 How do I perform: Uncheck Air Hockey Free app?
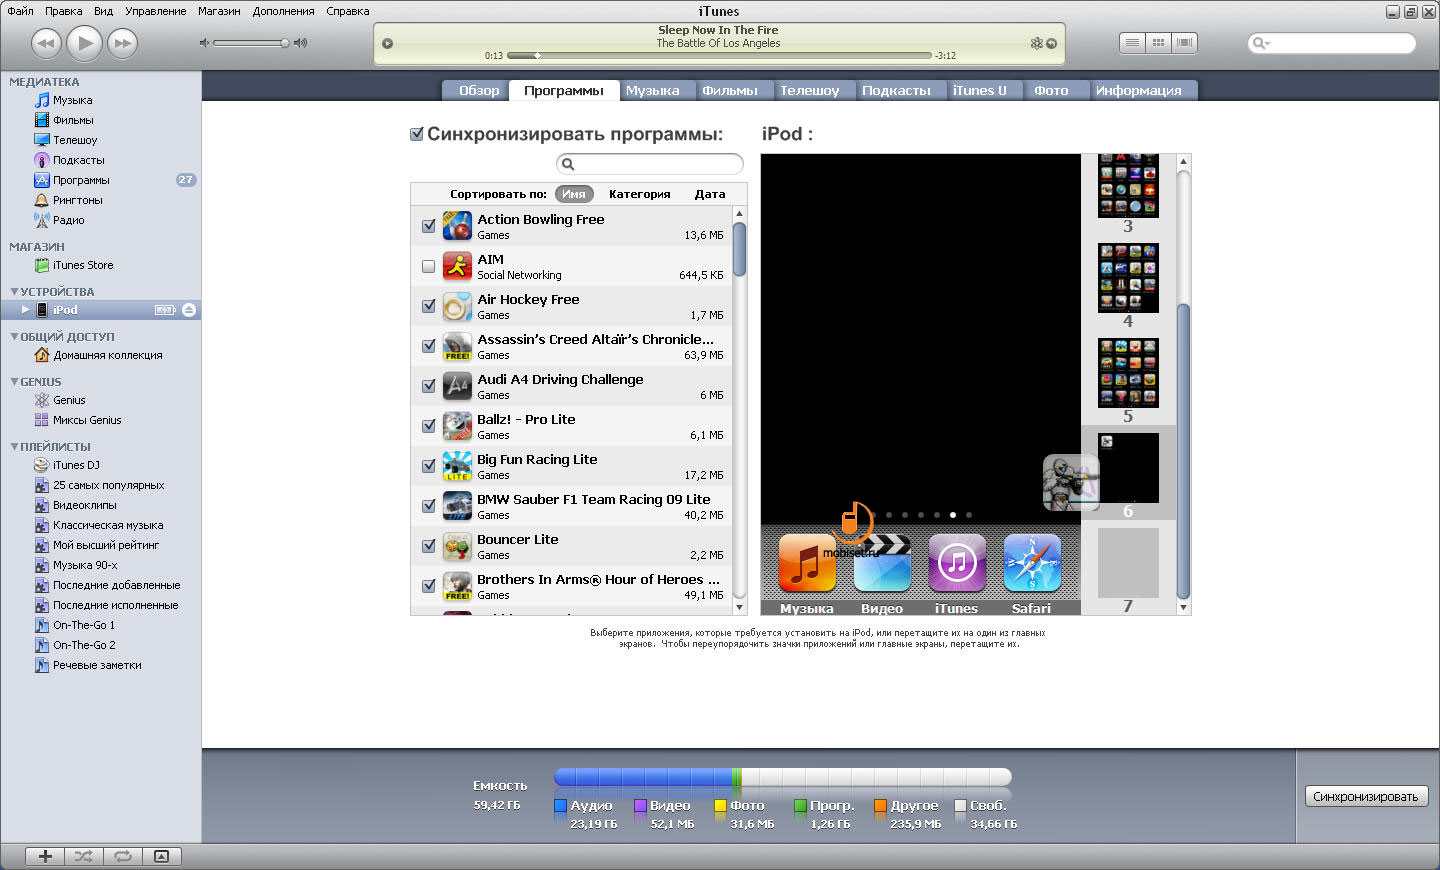pos(428,306)
